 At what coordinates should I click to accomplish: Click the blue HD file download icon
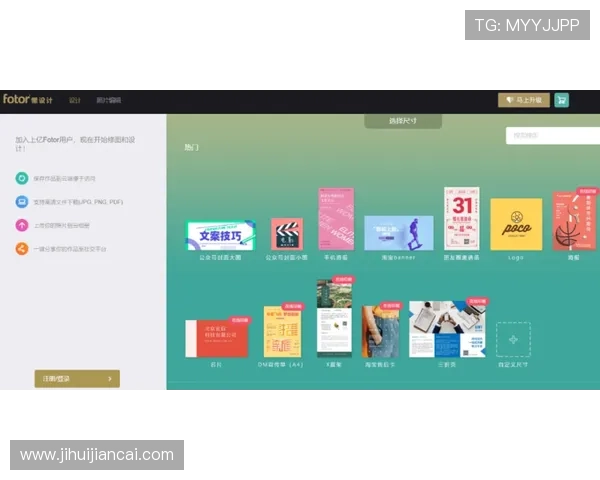point(22,202)
